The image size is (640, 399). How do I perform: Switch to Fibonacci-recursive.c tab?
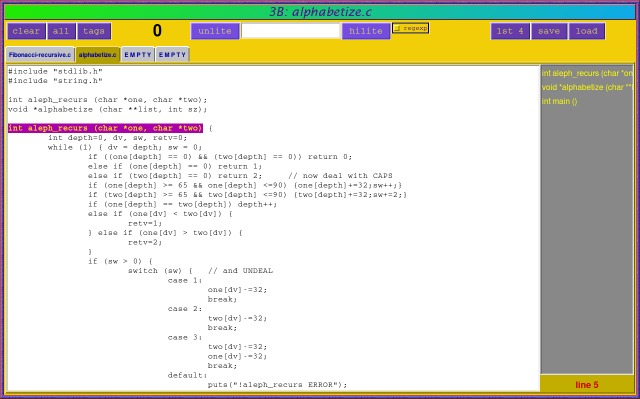pyautogui.click(x=40, y=55)
